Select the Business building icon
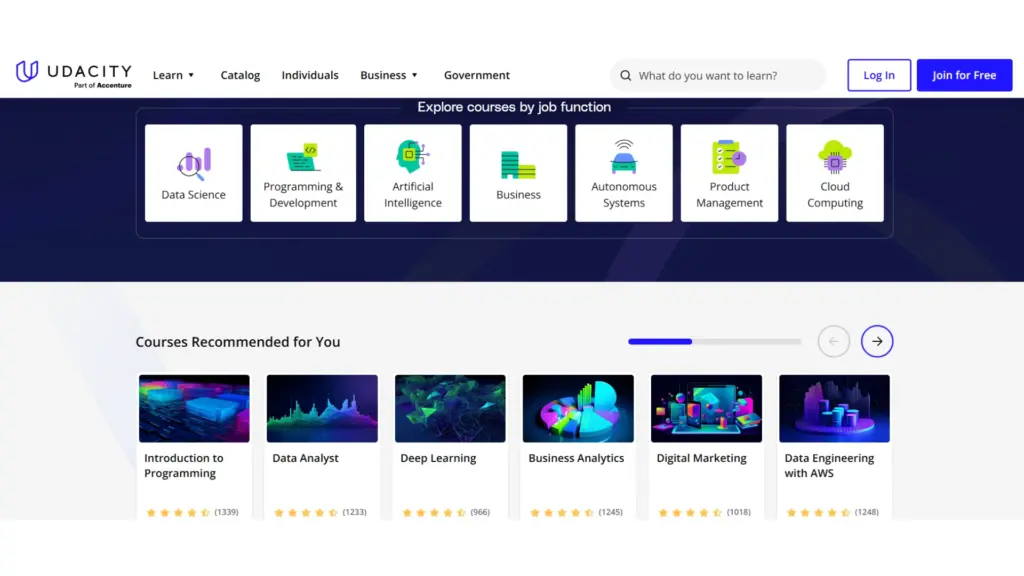Image resolution: width=1024 pixels, height=576 pixels. (x=518, y=165)
